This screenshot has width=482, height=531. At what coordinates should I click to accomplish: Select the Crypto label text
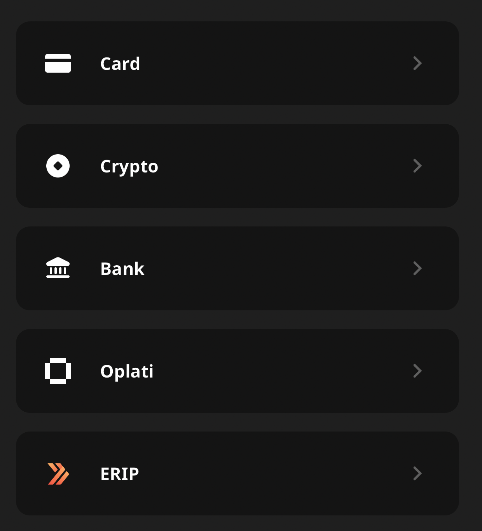pos(129,167)
